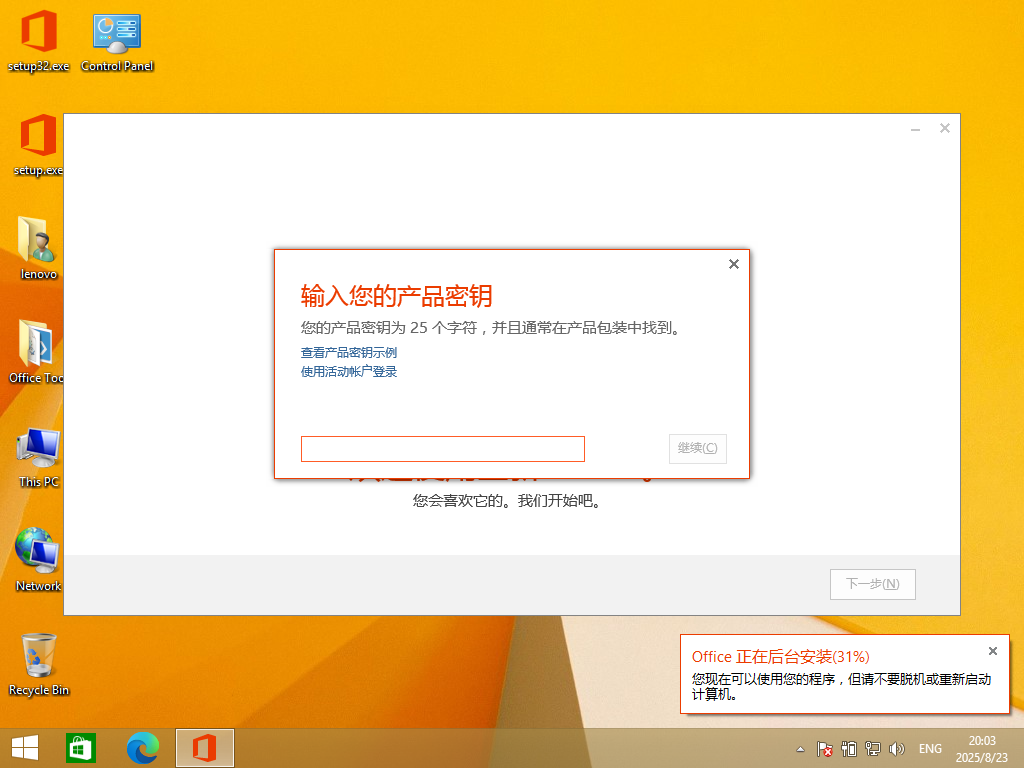Click the volume icon in system tray

(x=897, y=748)
